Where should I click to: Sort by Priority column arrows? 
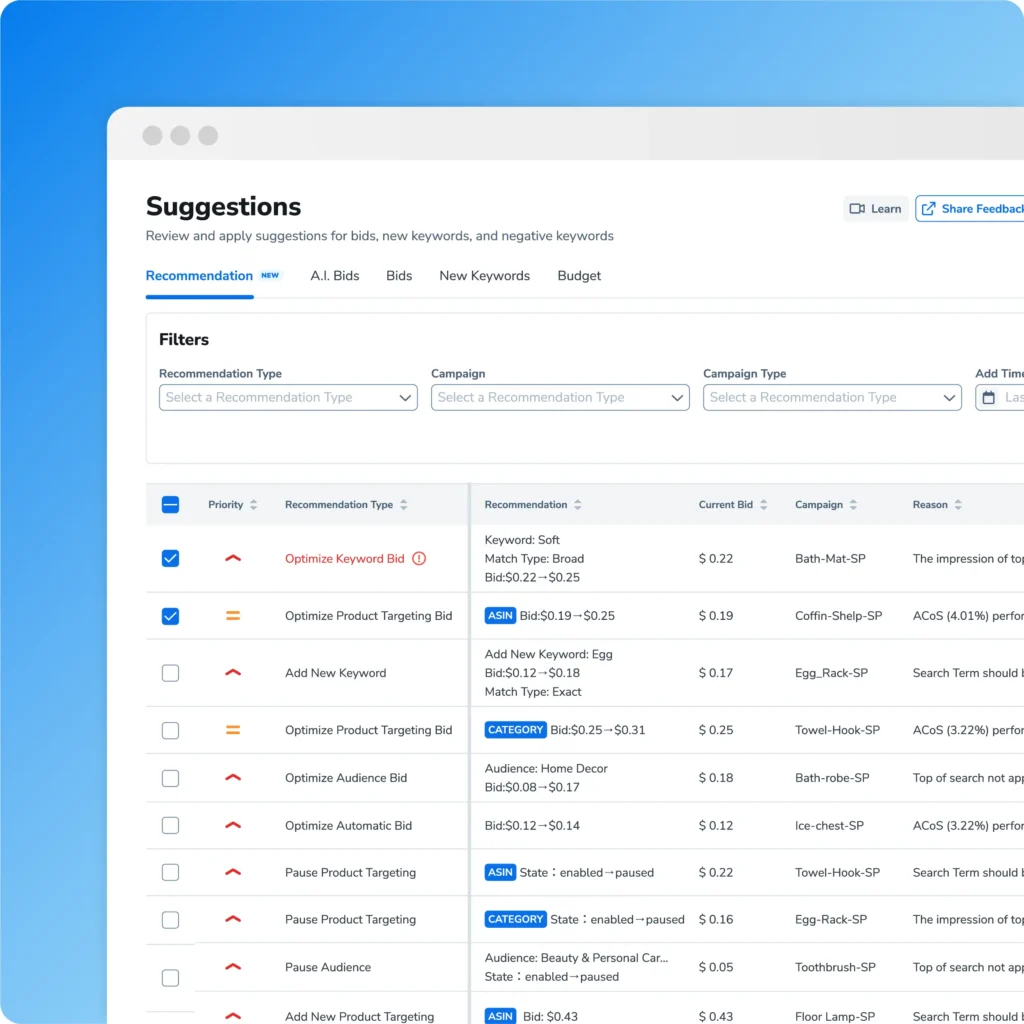point(253,505)
